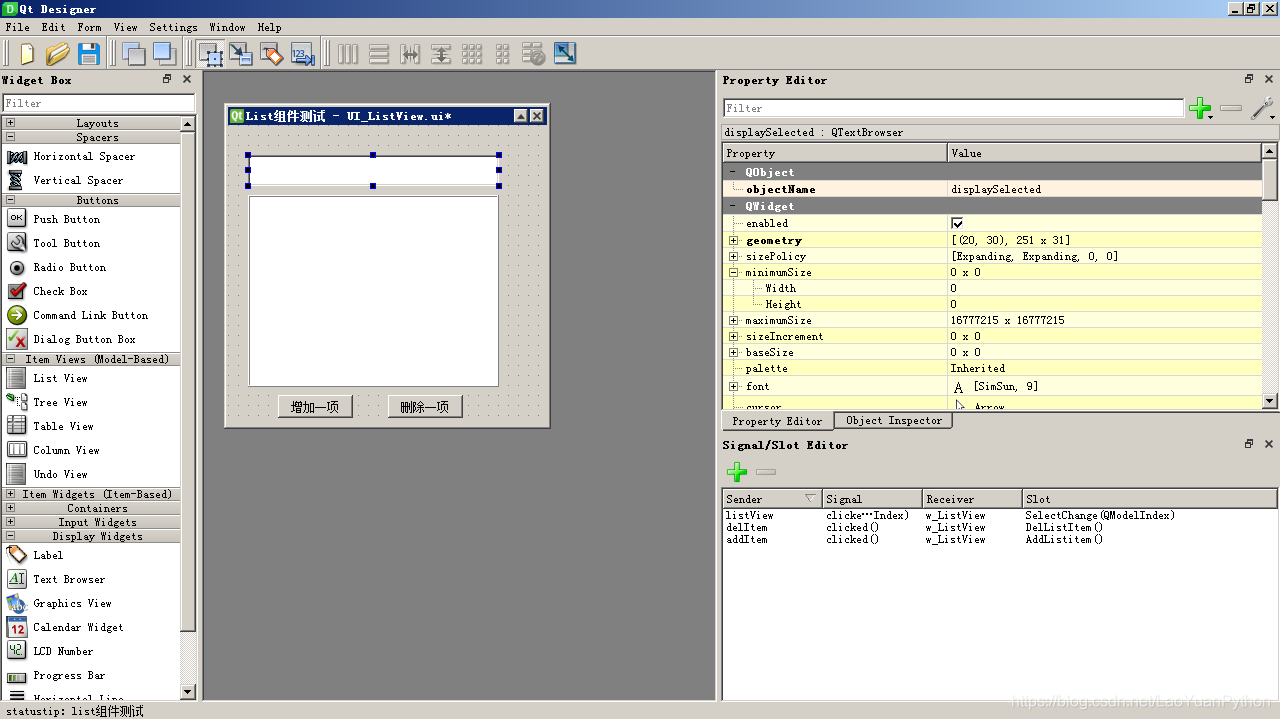Viewport: 1280px width, 720px height.
Task: Click the 增加一项 button on the form
Action: coord(315,407)
